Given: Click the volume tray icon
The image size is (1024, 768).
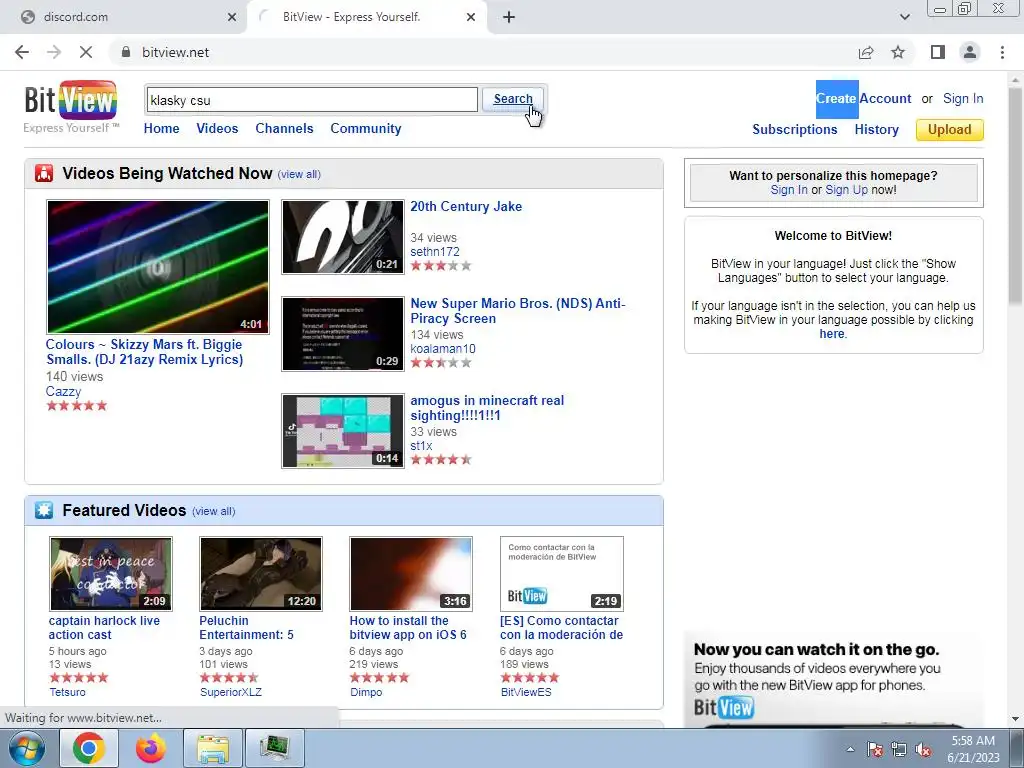Looking at the screenshot, I should [x=923, y=749].
